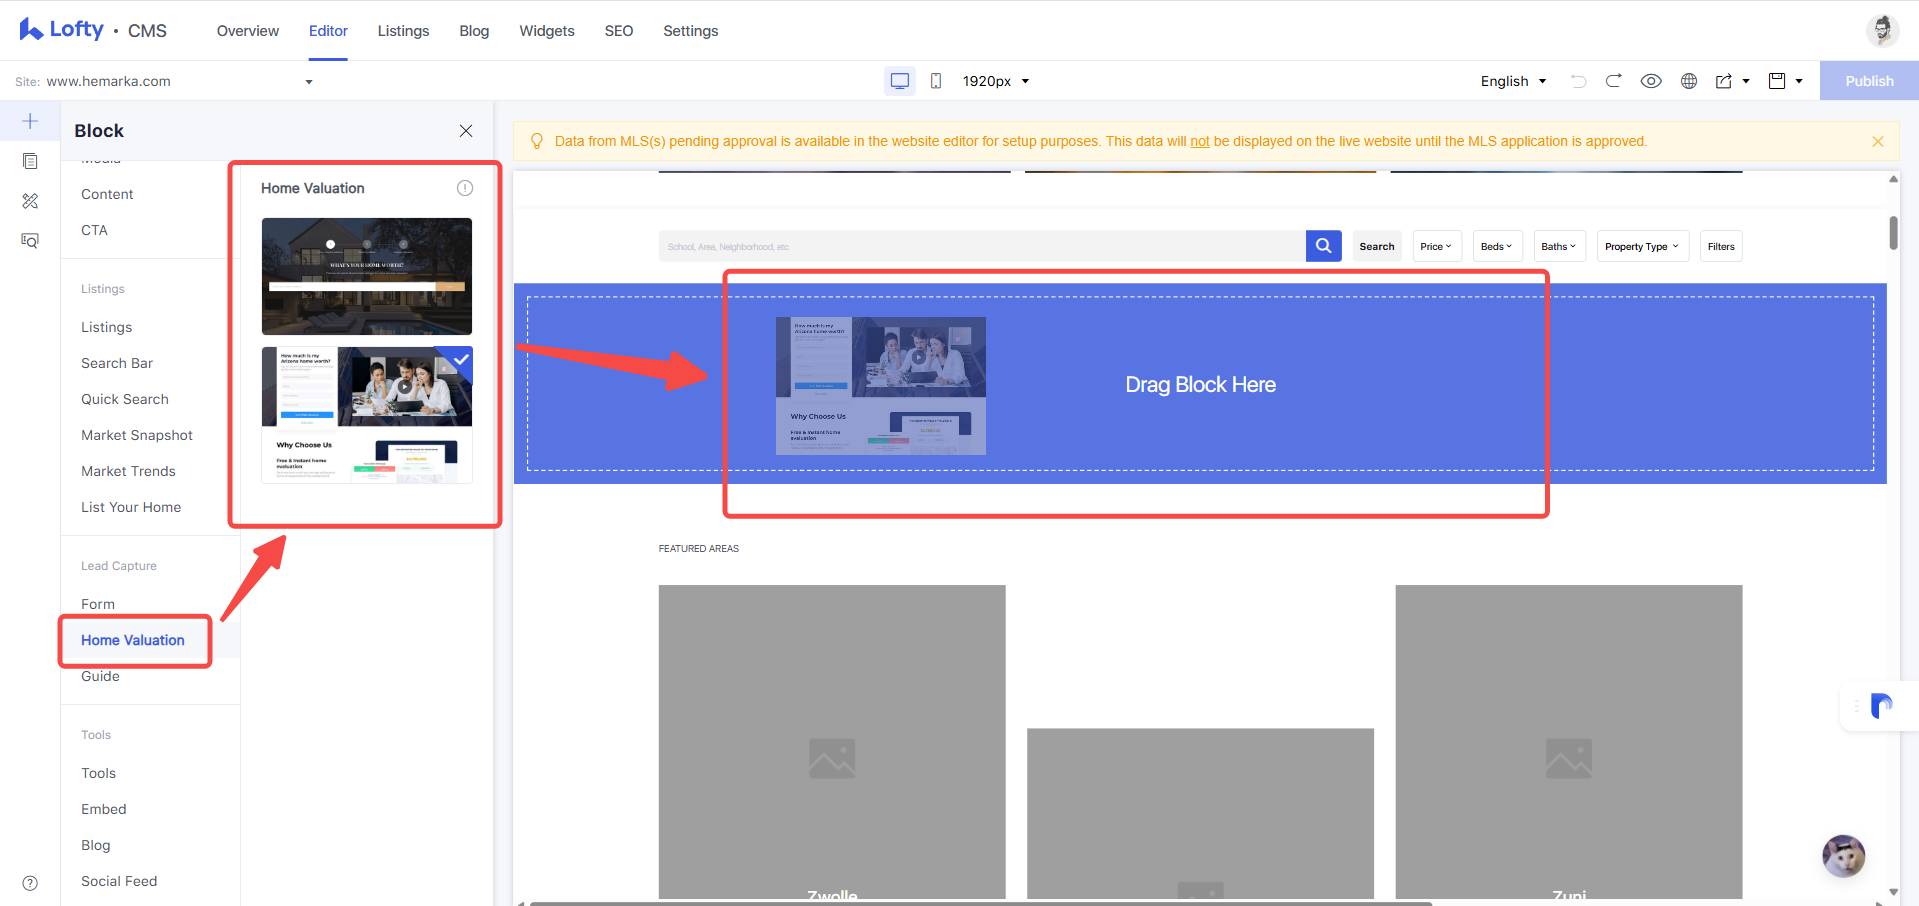Screen dimensions: 1919x906
Task: Open the English language dropdown
Action: [1513, 81]
